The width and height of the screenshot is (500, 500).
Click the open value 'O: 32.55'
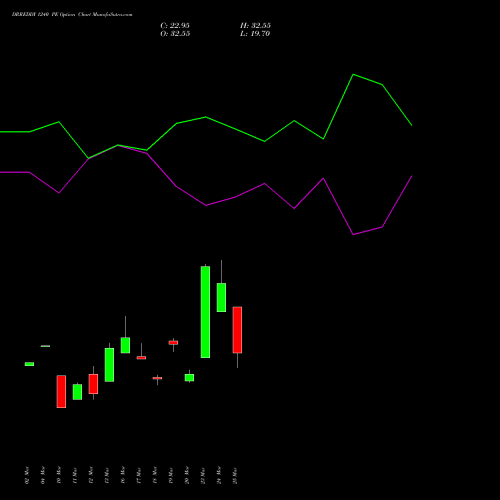[175, 34]
